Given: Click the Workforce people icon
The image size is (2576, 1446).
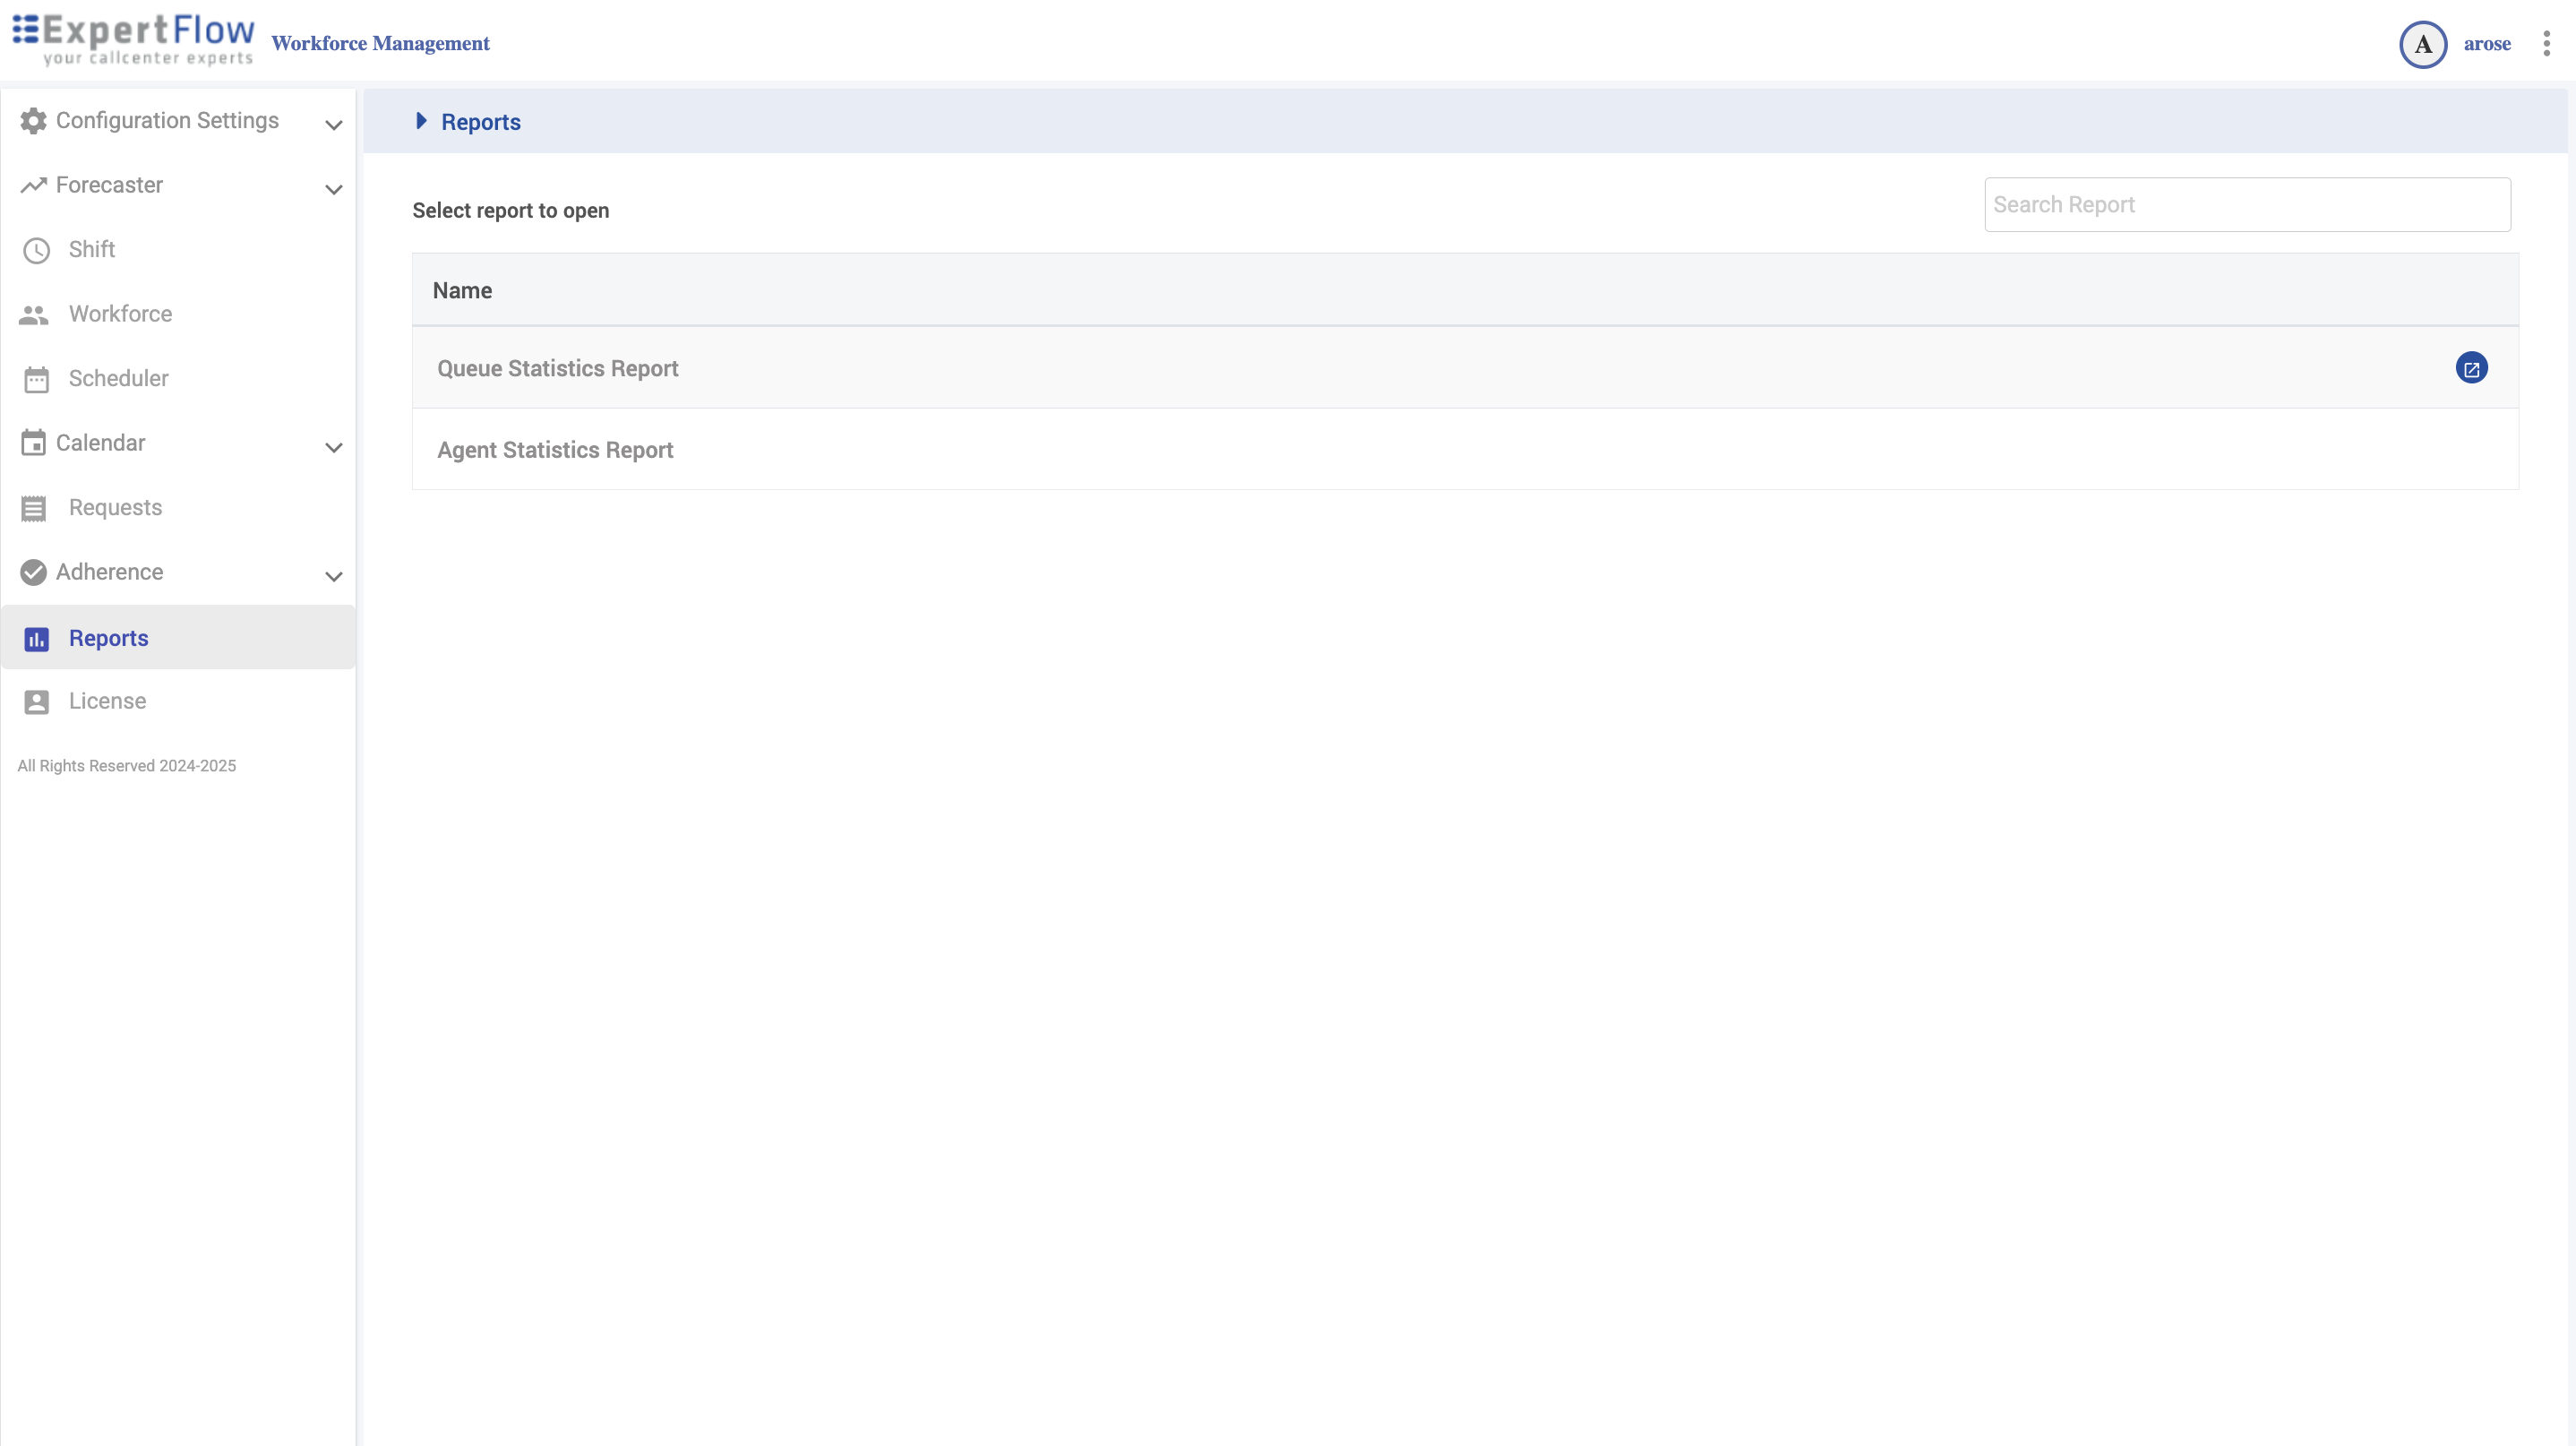Looking at the screenshot, I should point(33,315).
